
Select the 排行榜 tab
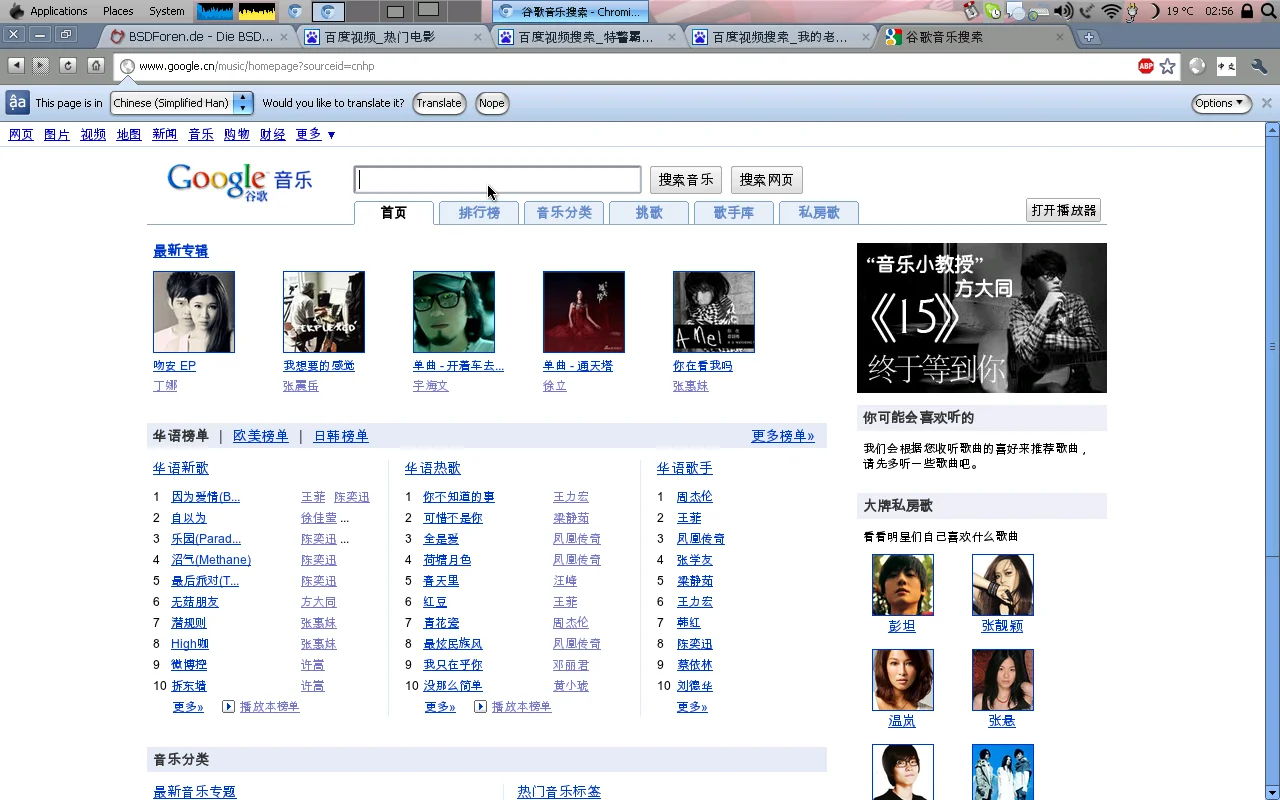(479, 213)
